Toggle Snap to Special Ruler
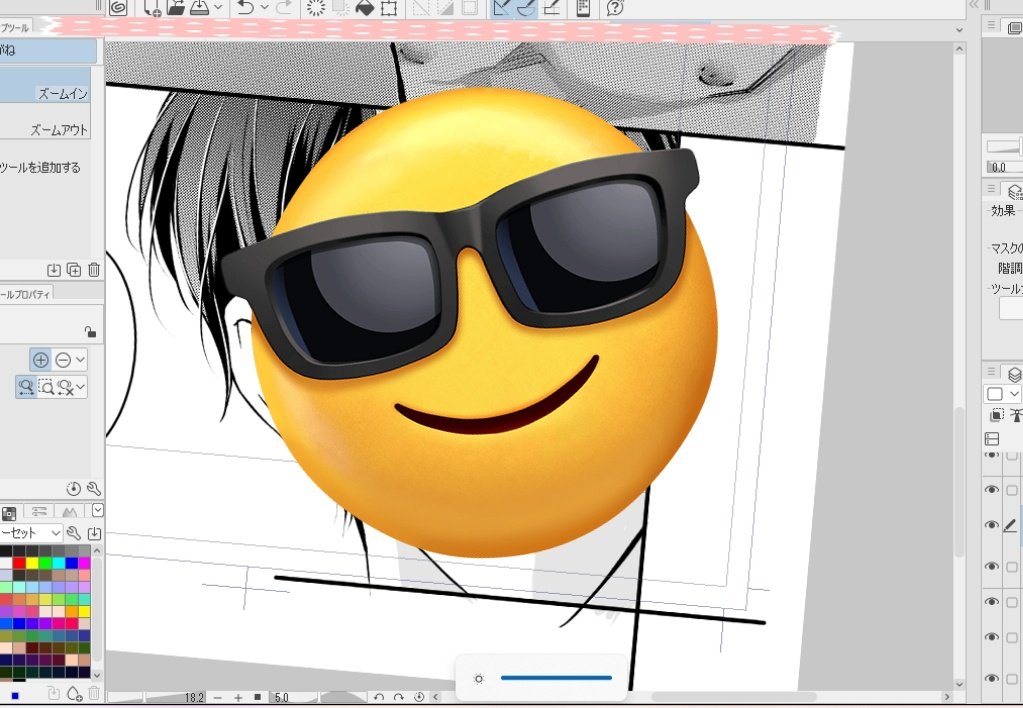This screenshot has height=708, width=1023. point(526,7)
